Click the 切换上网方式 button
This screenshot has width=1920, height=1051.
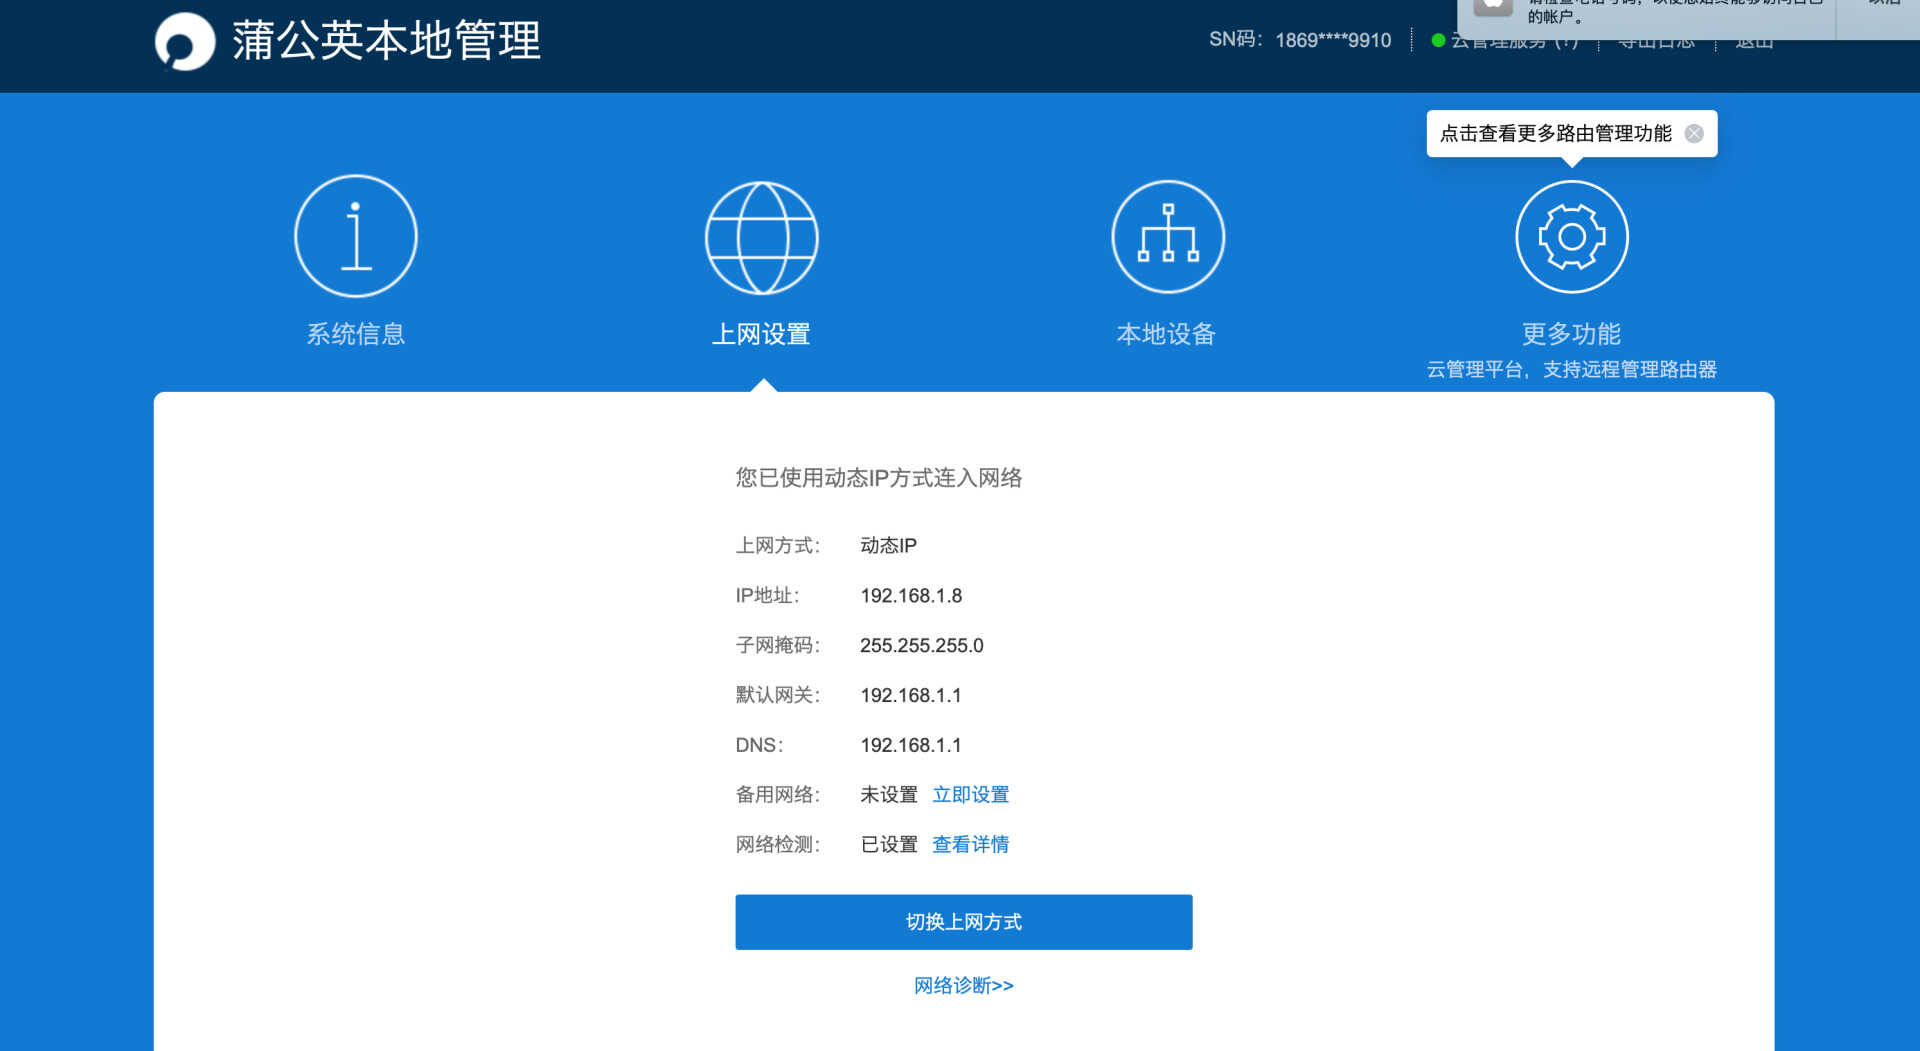coord(964,922)
